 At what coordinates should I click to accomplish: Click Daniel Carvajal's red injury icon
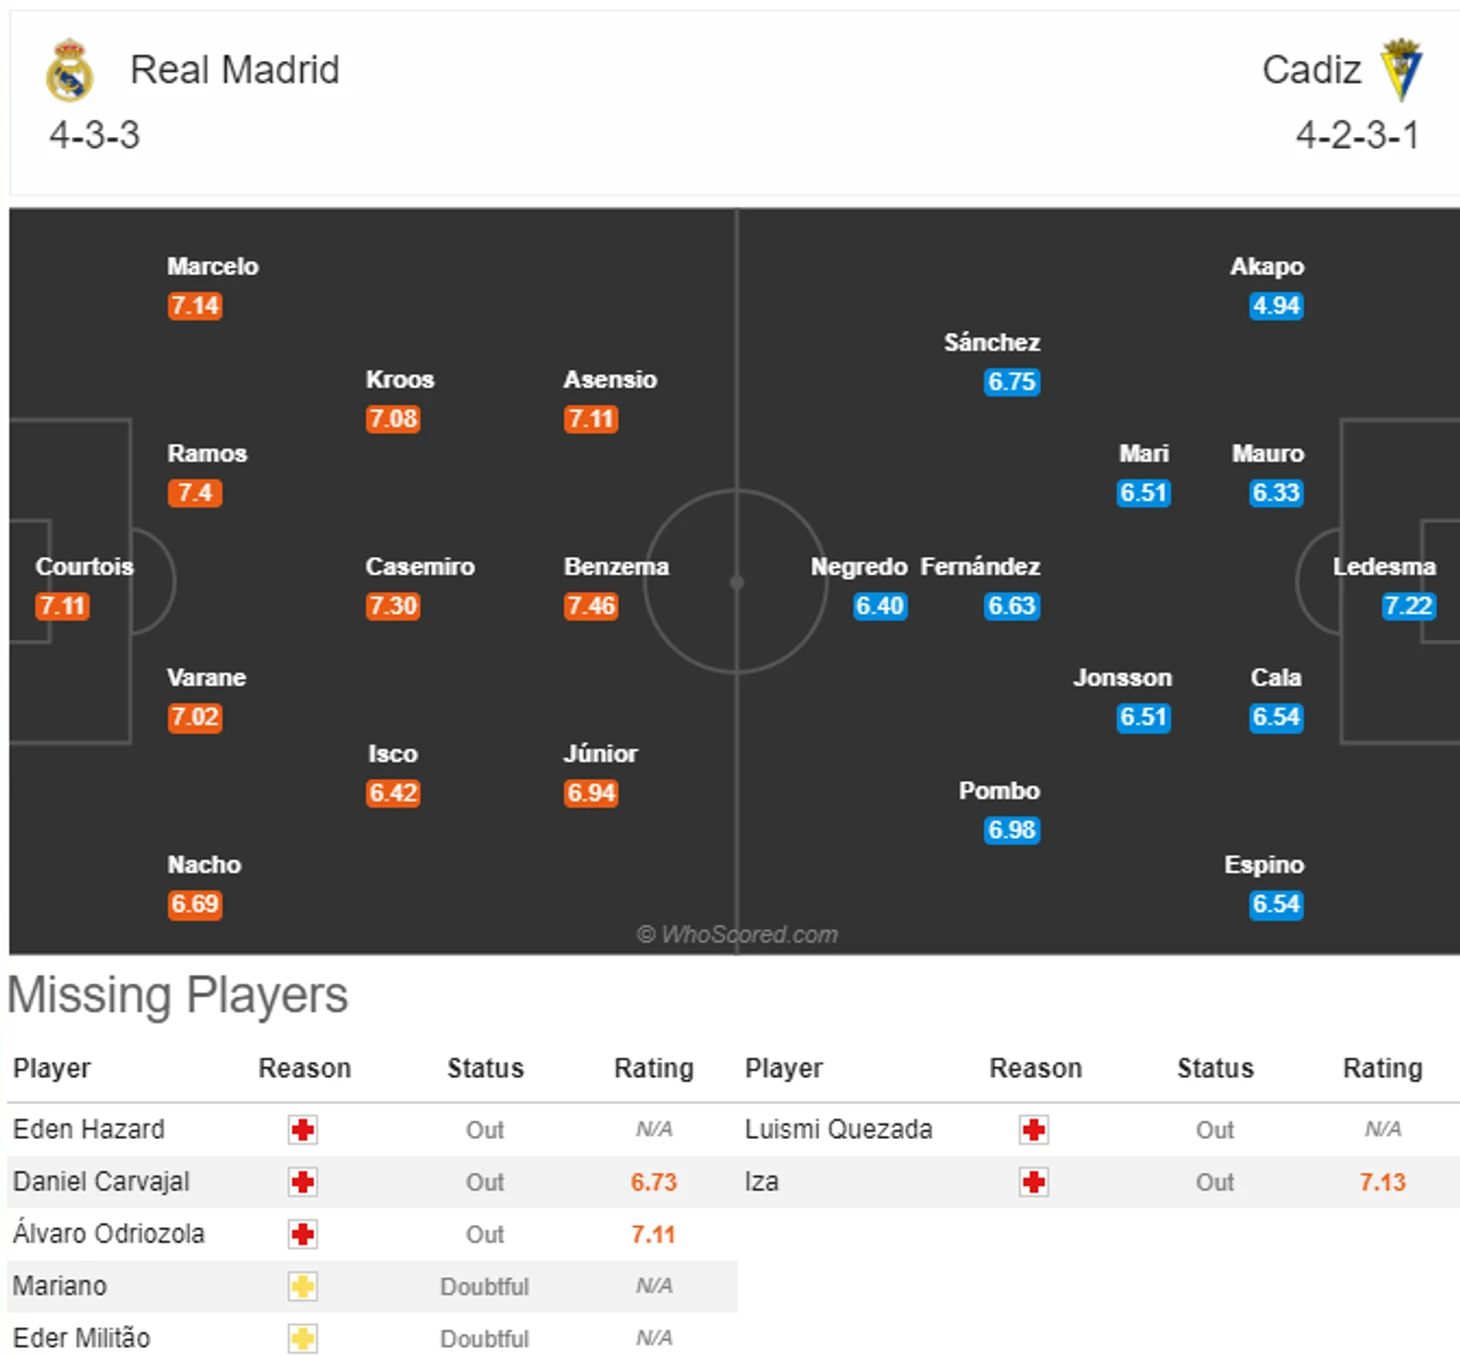click(303, 1182)
